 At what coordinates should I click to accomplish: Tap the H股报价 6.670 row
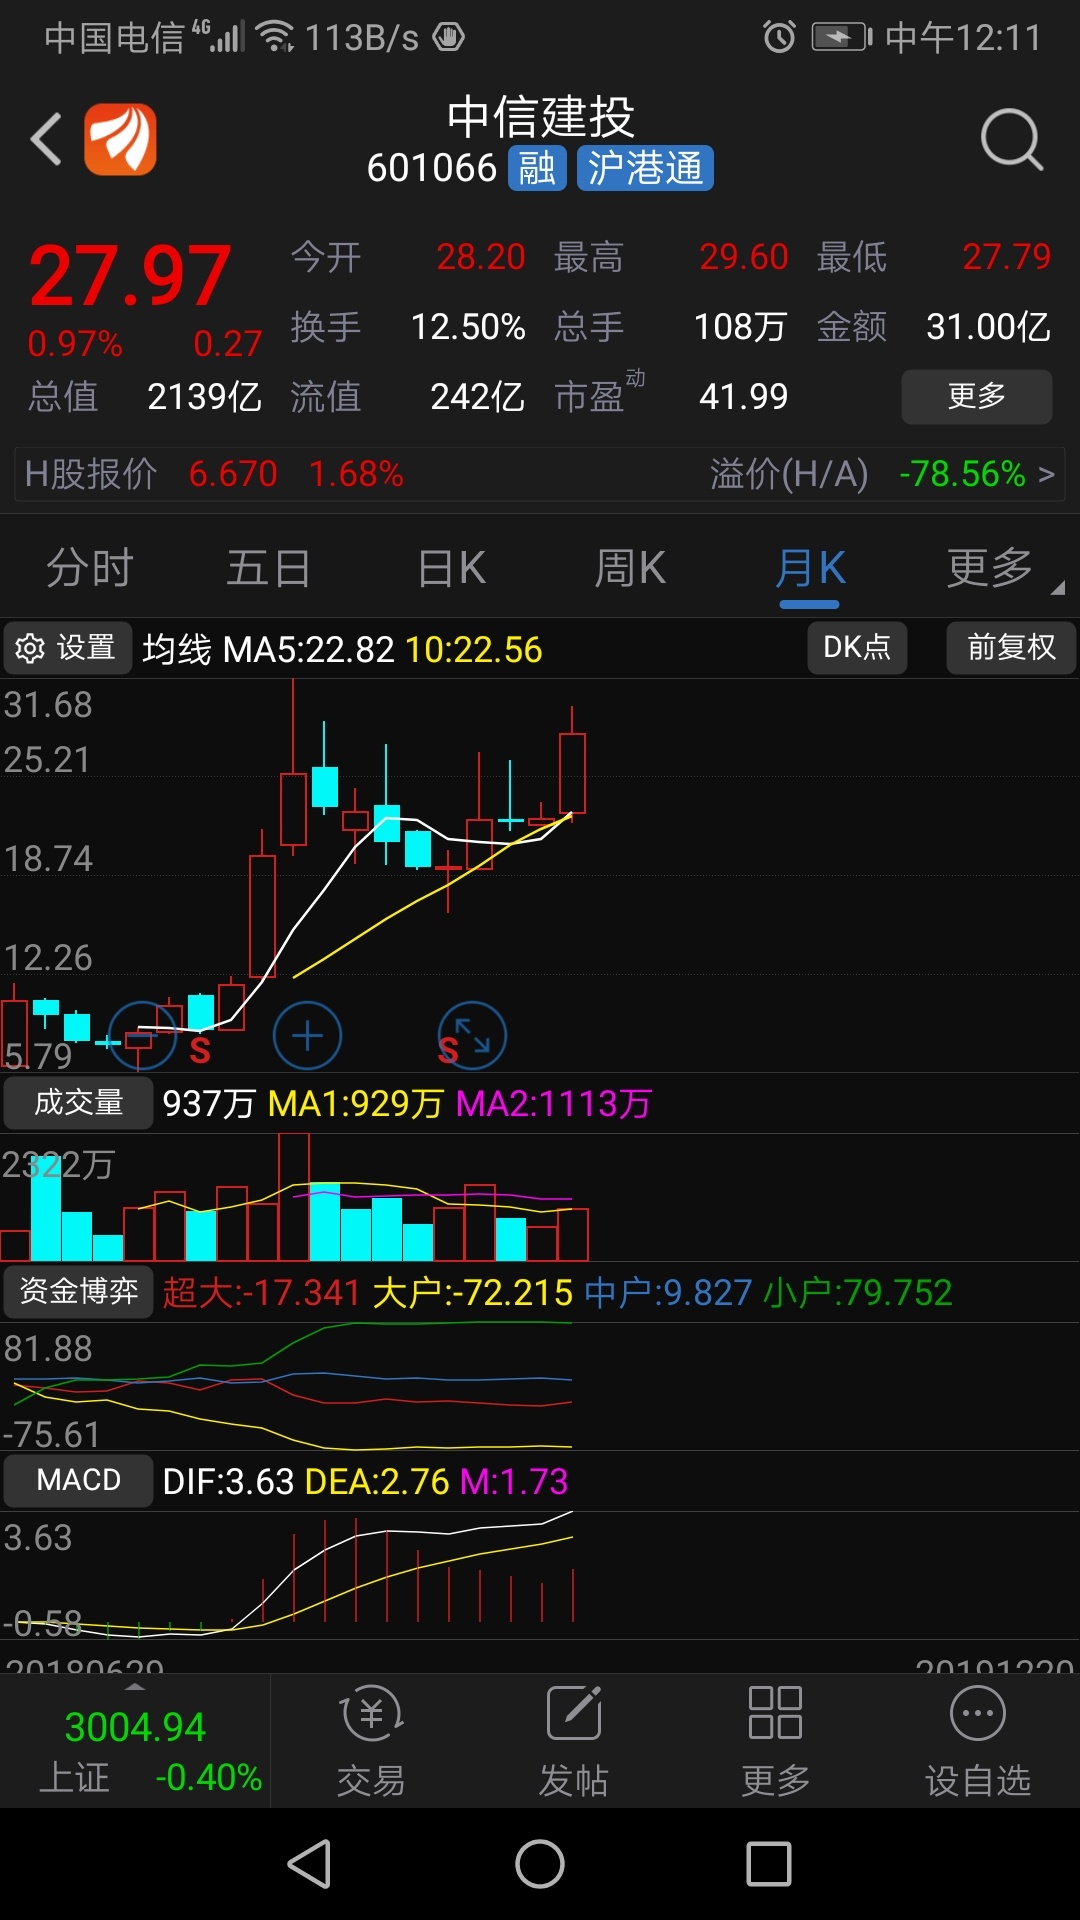pyautogui.click(x=540, y=474)
